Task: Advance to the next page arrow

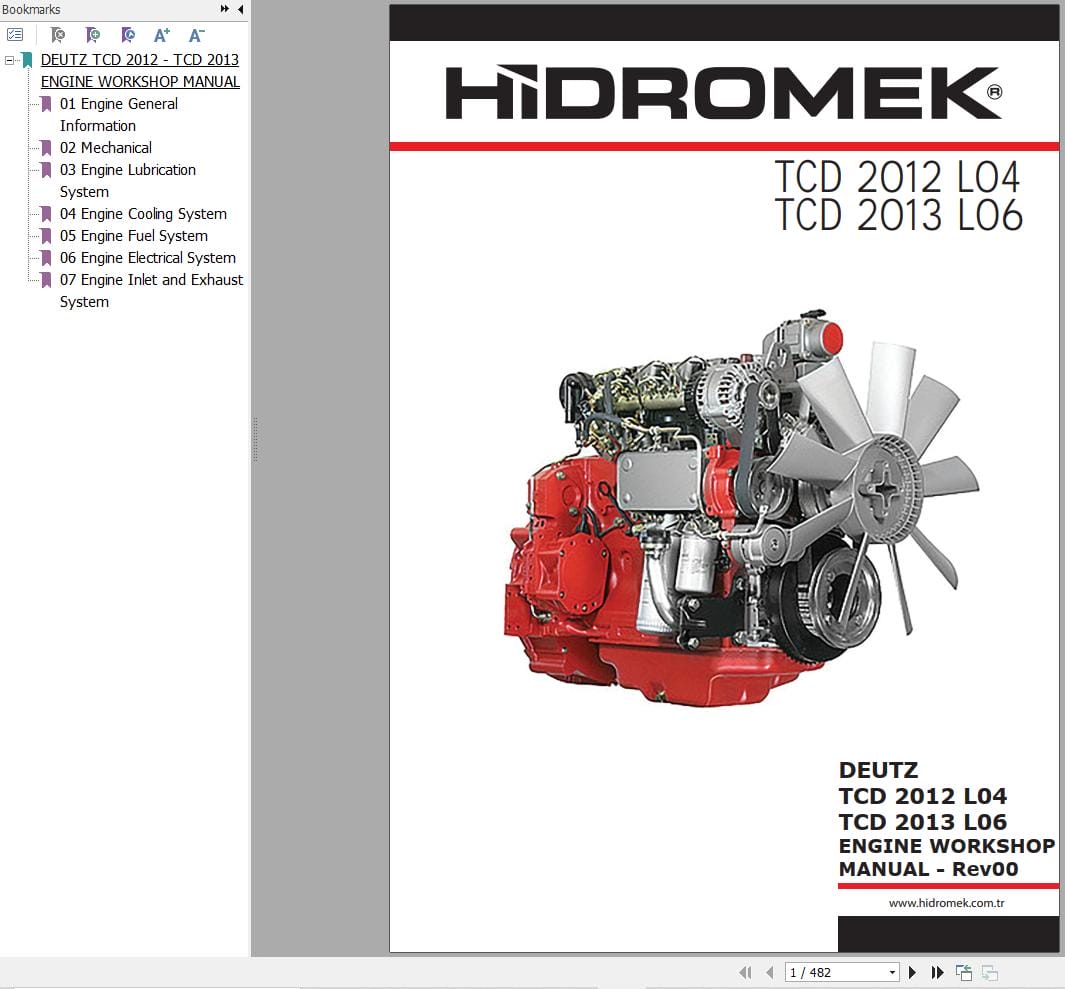Action: (912, 971)
